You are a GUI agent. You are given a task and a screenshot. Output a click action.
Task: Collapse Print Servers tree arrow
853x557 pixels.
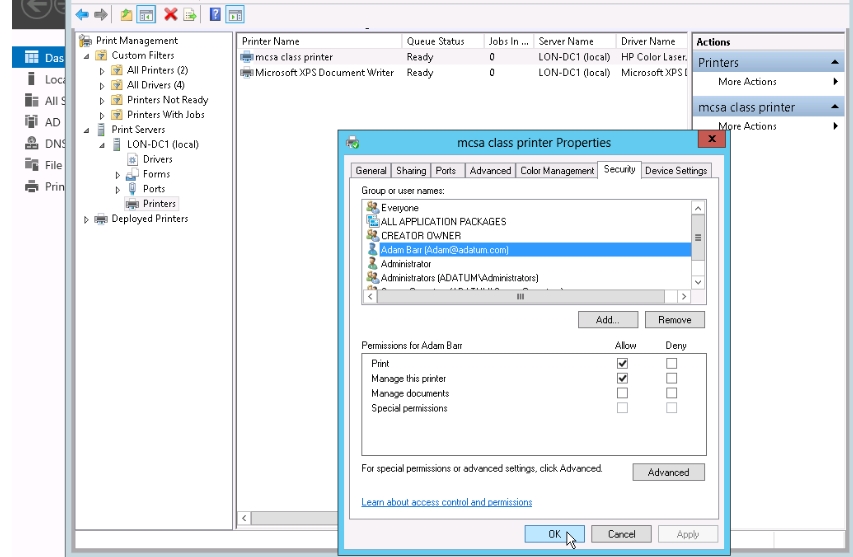[x=86, y=131]
